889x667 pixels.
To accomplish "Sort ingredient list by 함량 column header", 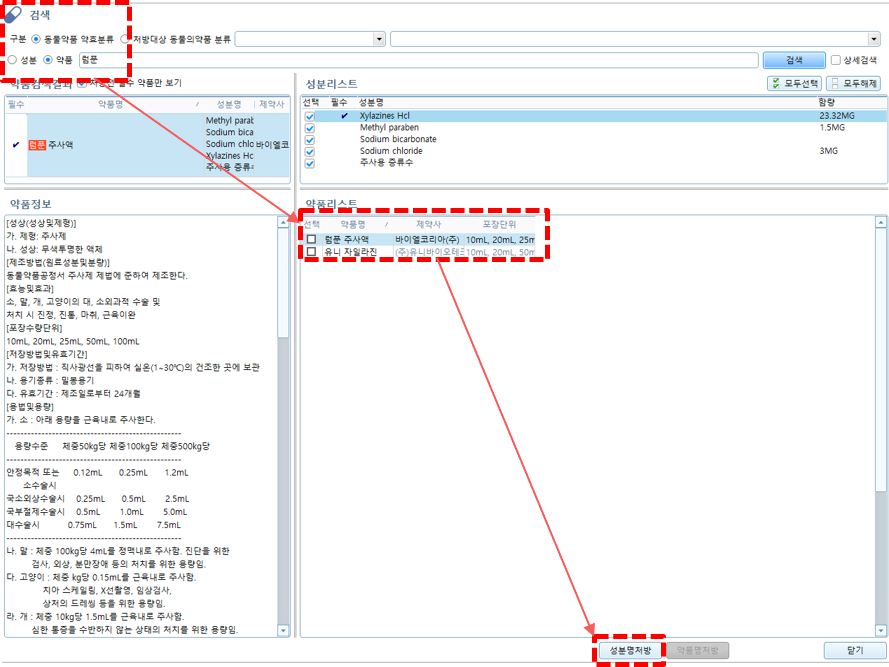I will 826,102.
